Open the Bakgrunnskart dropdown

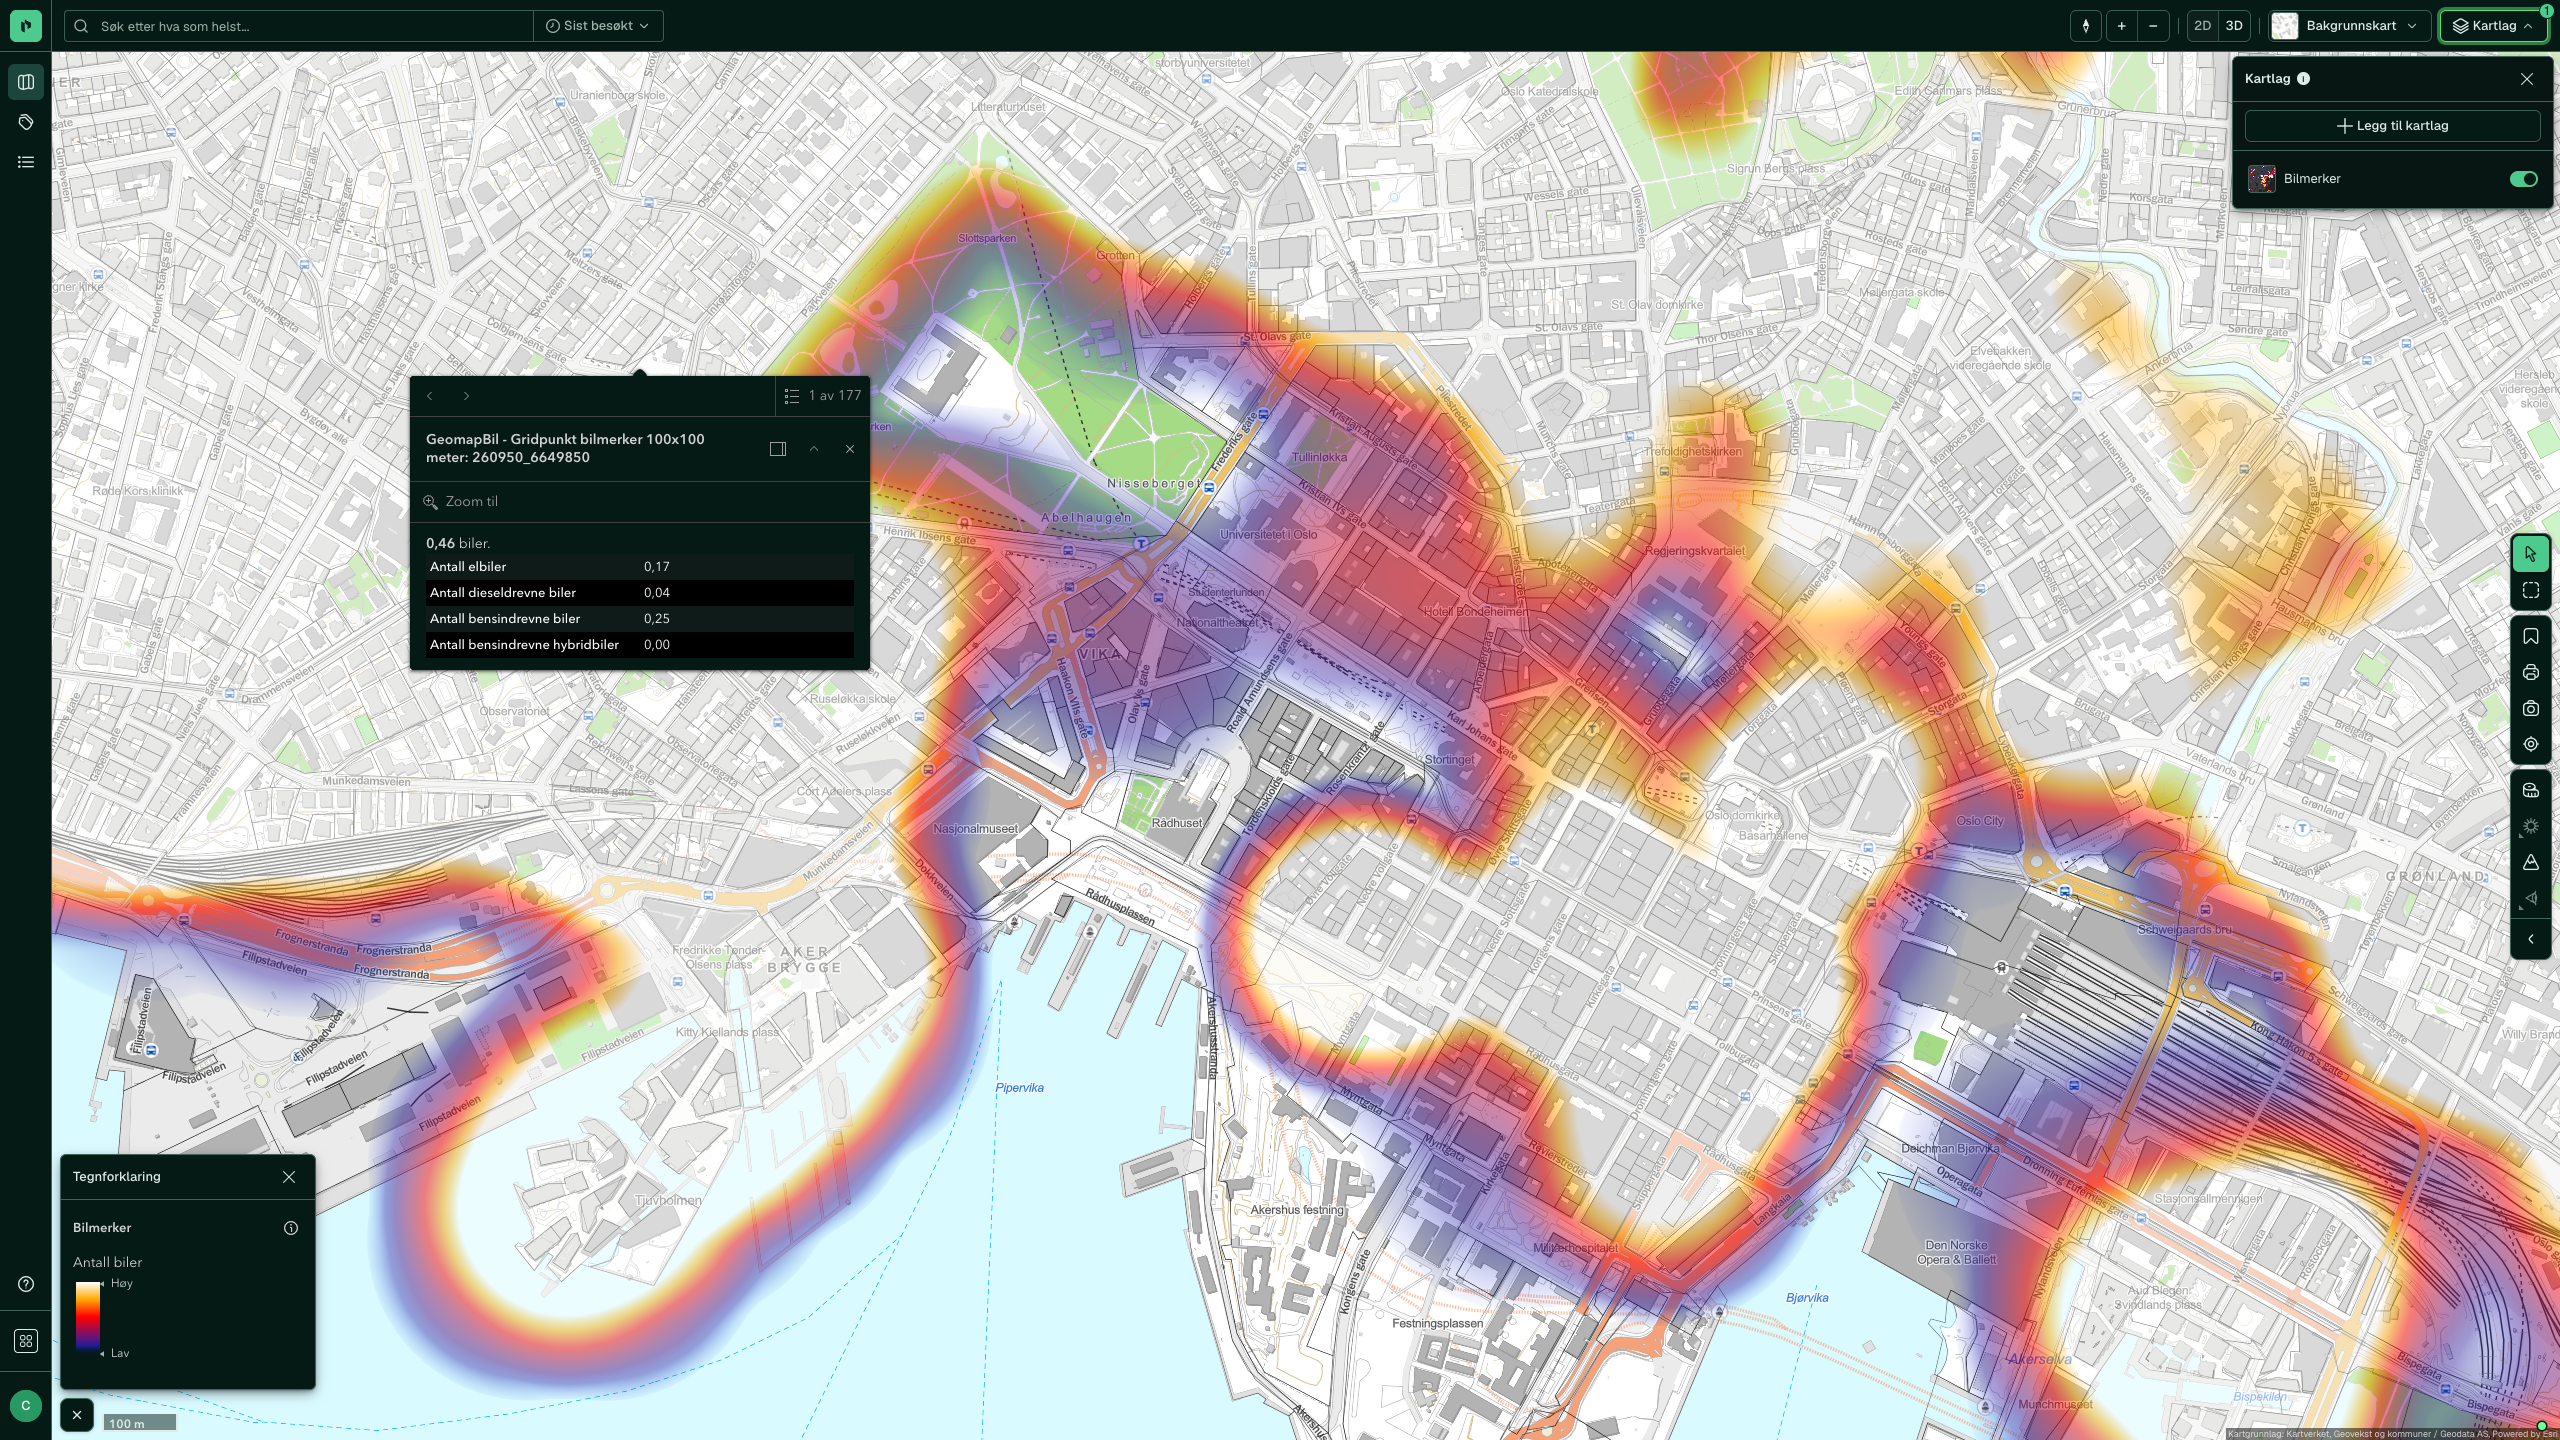[x=2349, y=26]
